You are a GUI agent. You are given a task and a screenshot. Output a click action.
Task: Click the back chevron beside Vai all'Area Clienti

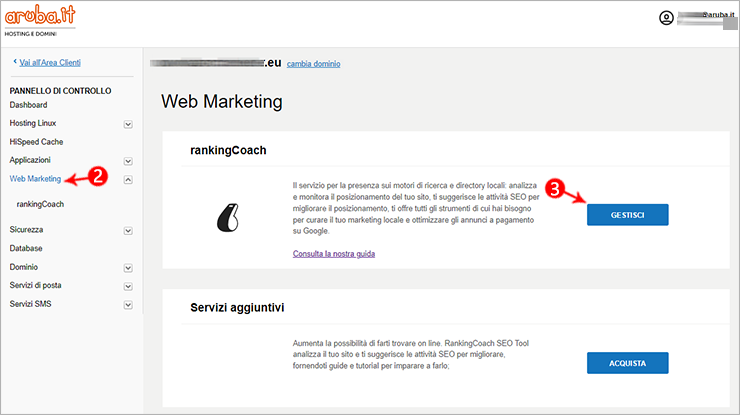15,61
